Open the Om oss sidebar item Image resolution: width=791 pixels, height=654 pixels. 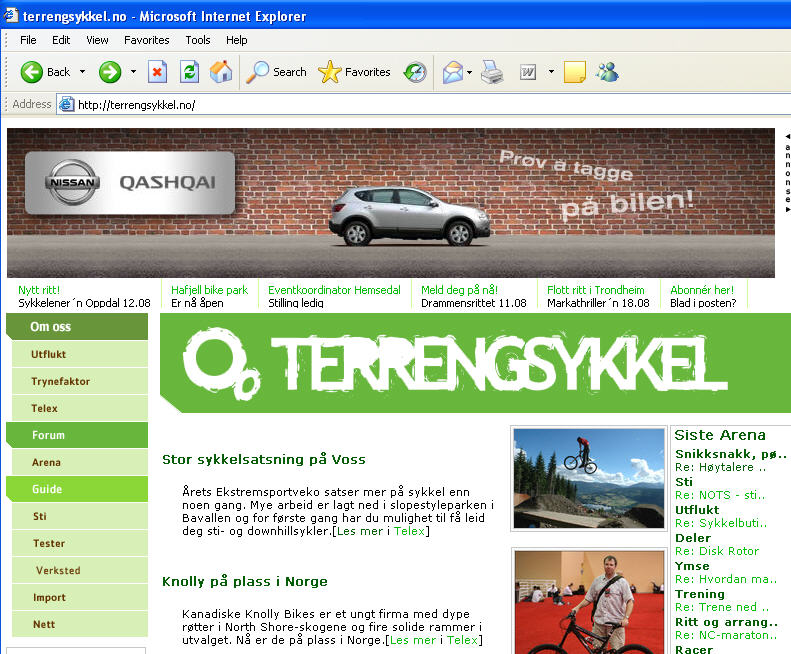(77, 326)
